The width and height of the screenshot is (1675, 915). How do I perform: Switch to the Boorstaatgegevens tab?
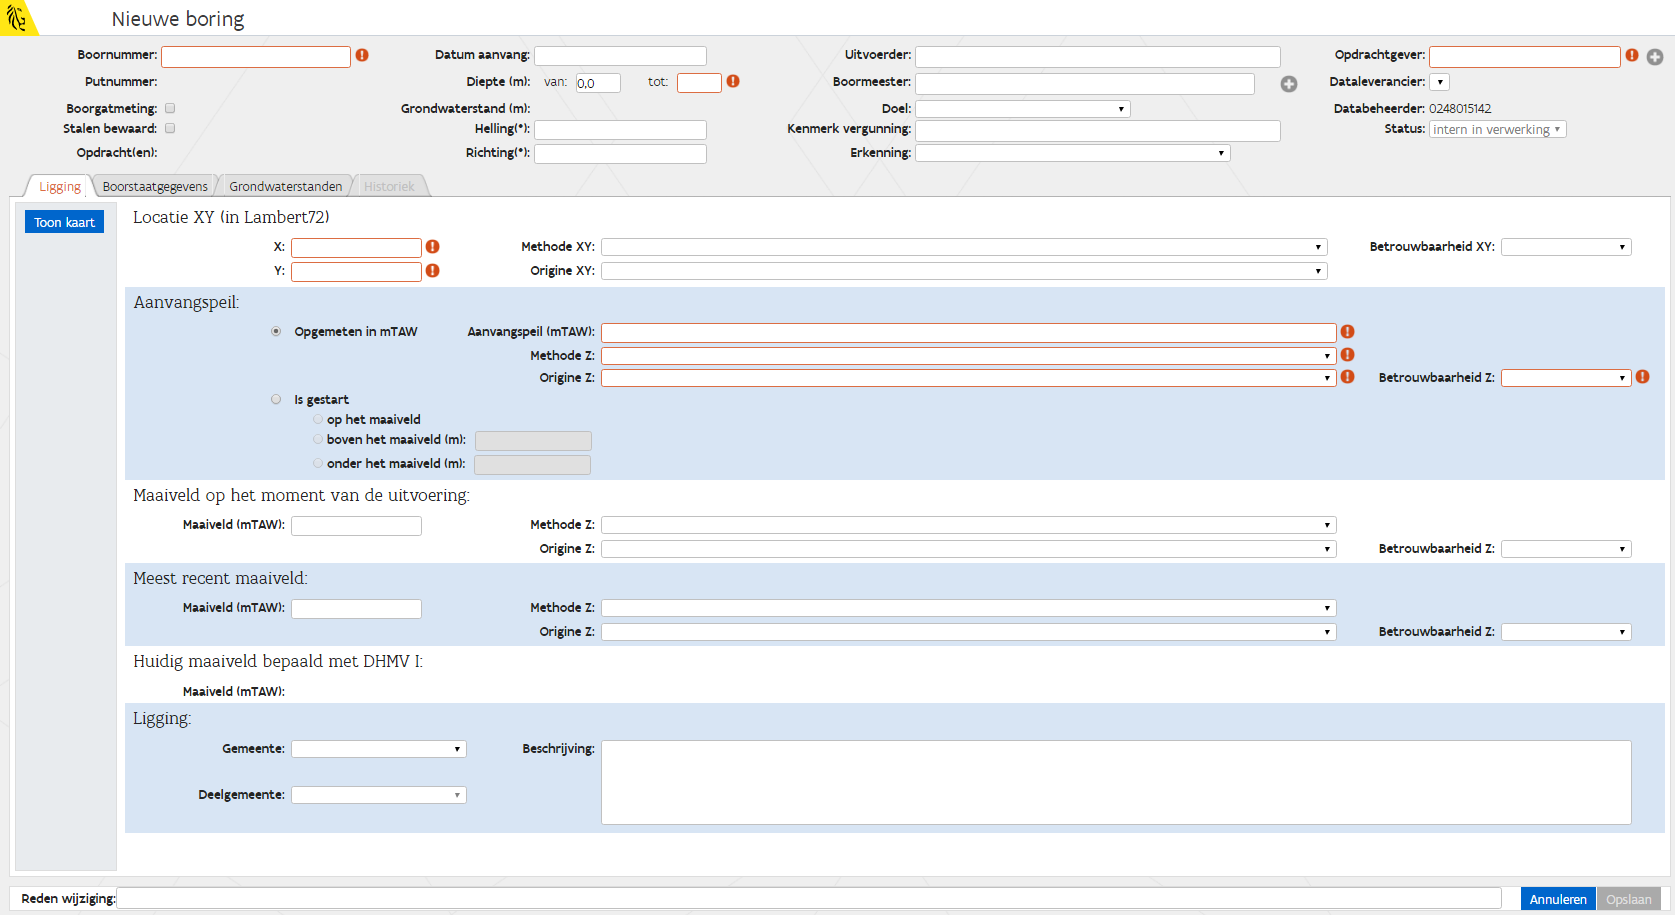(155, 187)
